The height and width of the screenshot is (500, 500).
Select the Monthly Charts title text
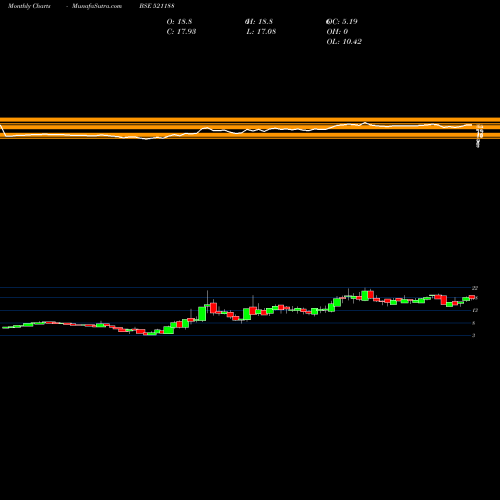(x=29, y=6)
